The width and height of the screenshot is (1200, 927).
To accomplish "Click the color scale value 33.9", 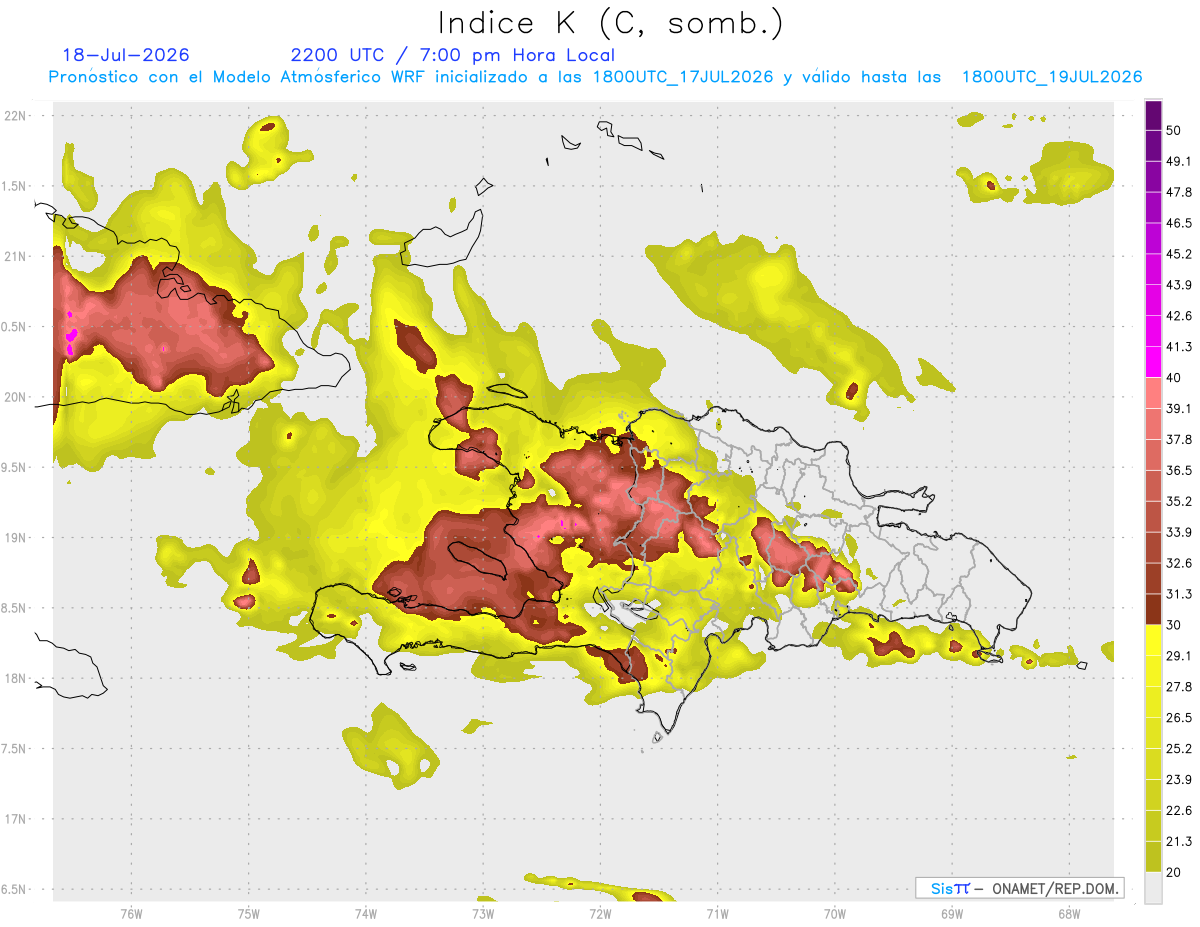I will tap(1179, 532).
